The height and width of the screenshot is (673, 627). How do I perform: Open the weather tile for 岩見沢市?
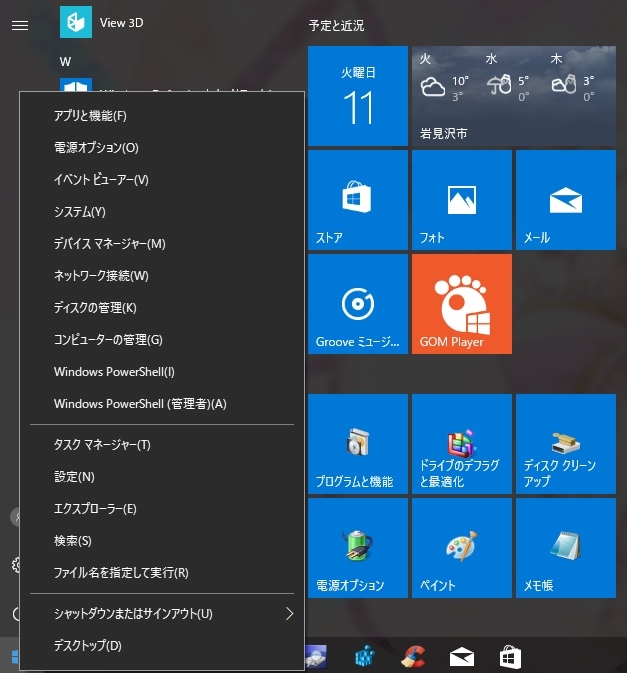tap(514, 96)
